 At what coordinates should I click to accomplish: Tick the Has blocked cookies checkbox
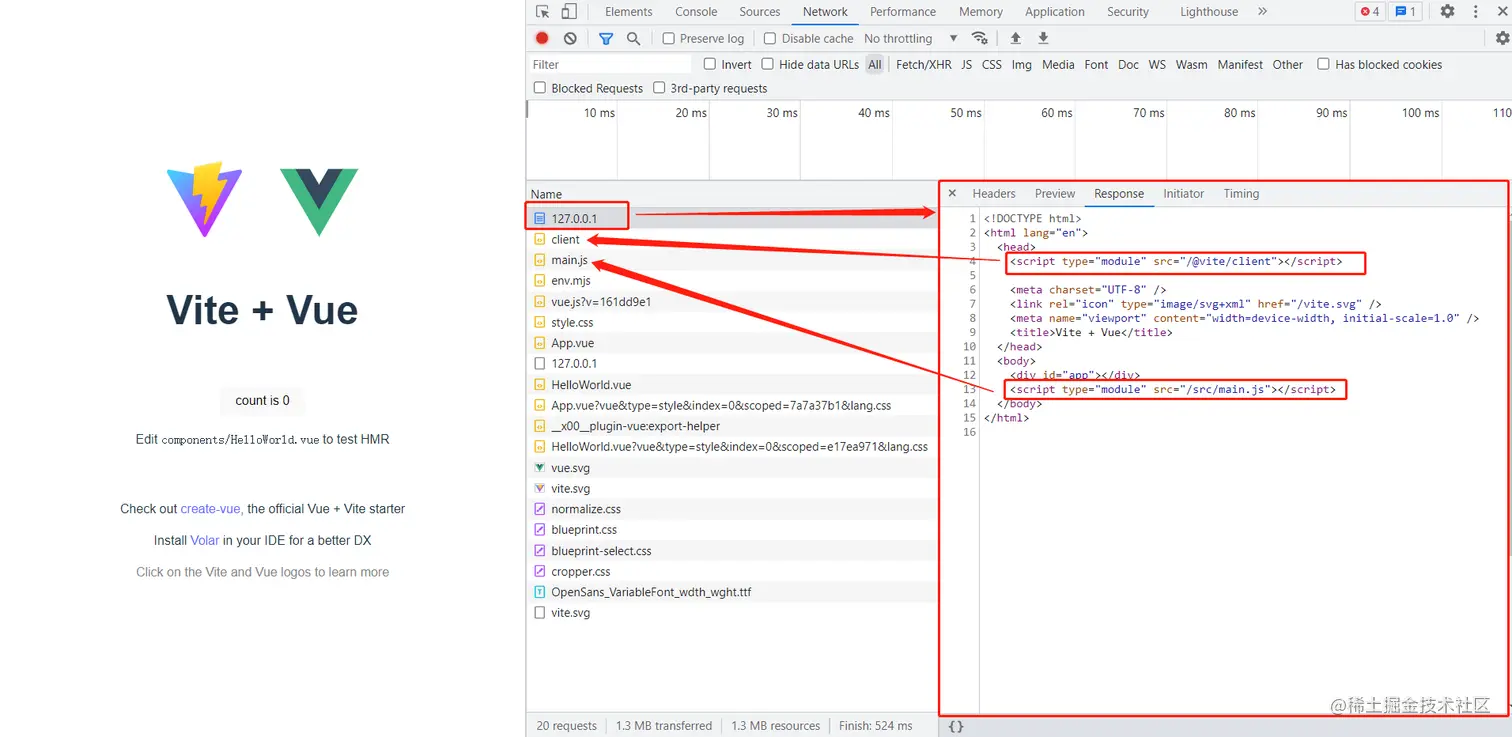pos(1324,64)
